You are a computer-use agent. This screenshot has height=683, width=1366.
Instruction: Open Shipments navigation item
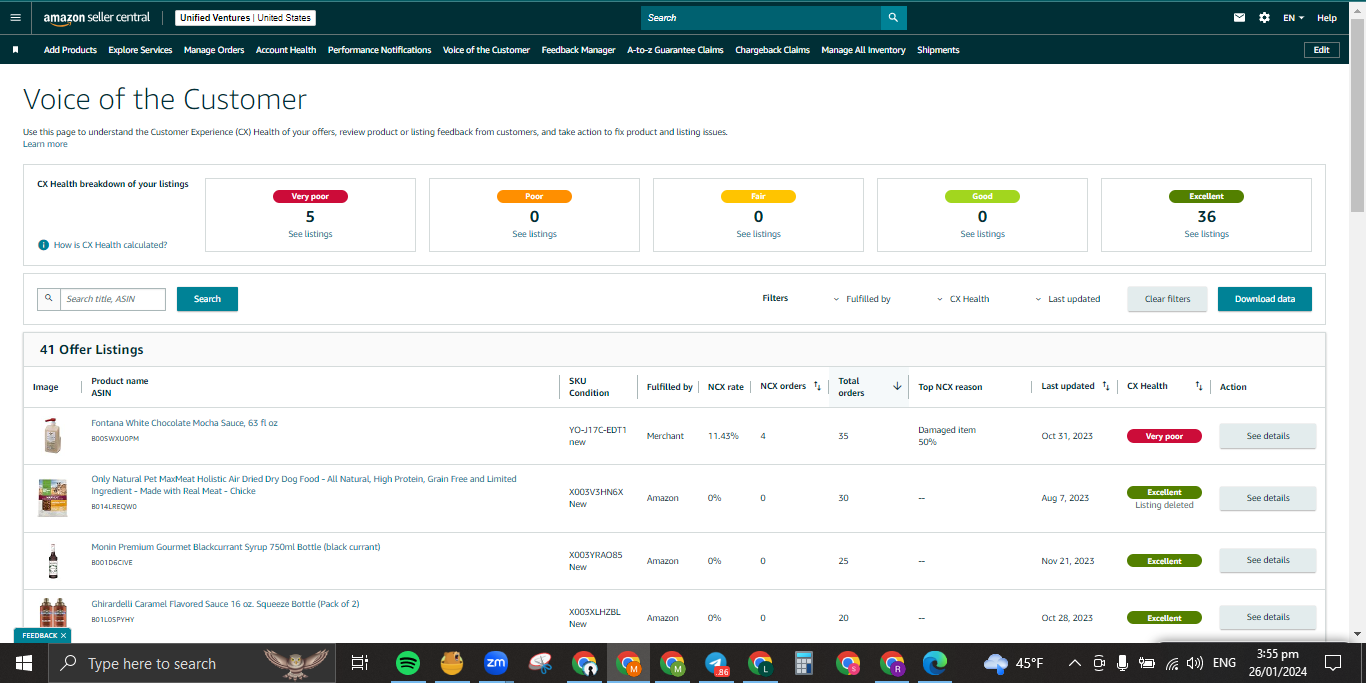938,50
